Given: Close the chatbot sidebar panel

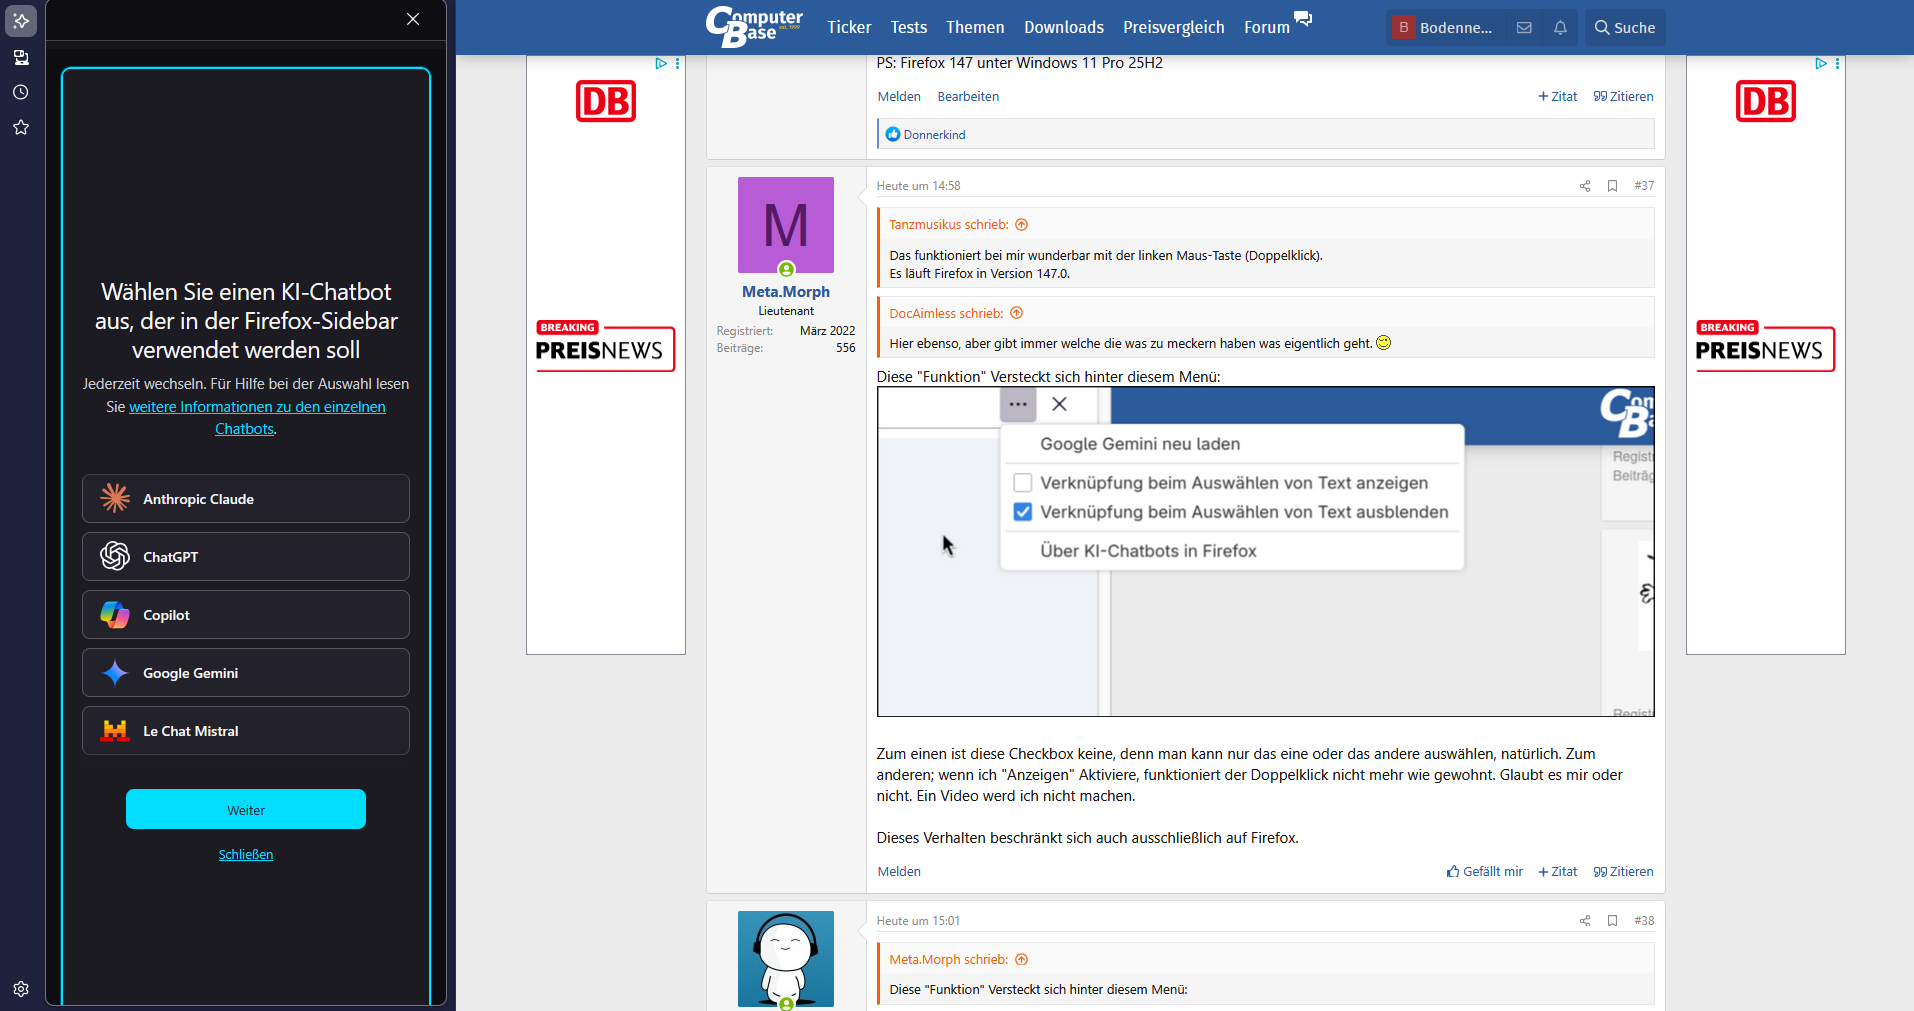Looking at the screenshot, I should [x=413, y=19].
